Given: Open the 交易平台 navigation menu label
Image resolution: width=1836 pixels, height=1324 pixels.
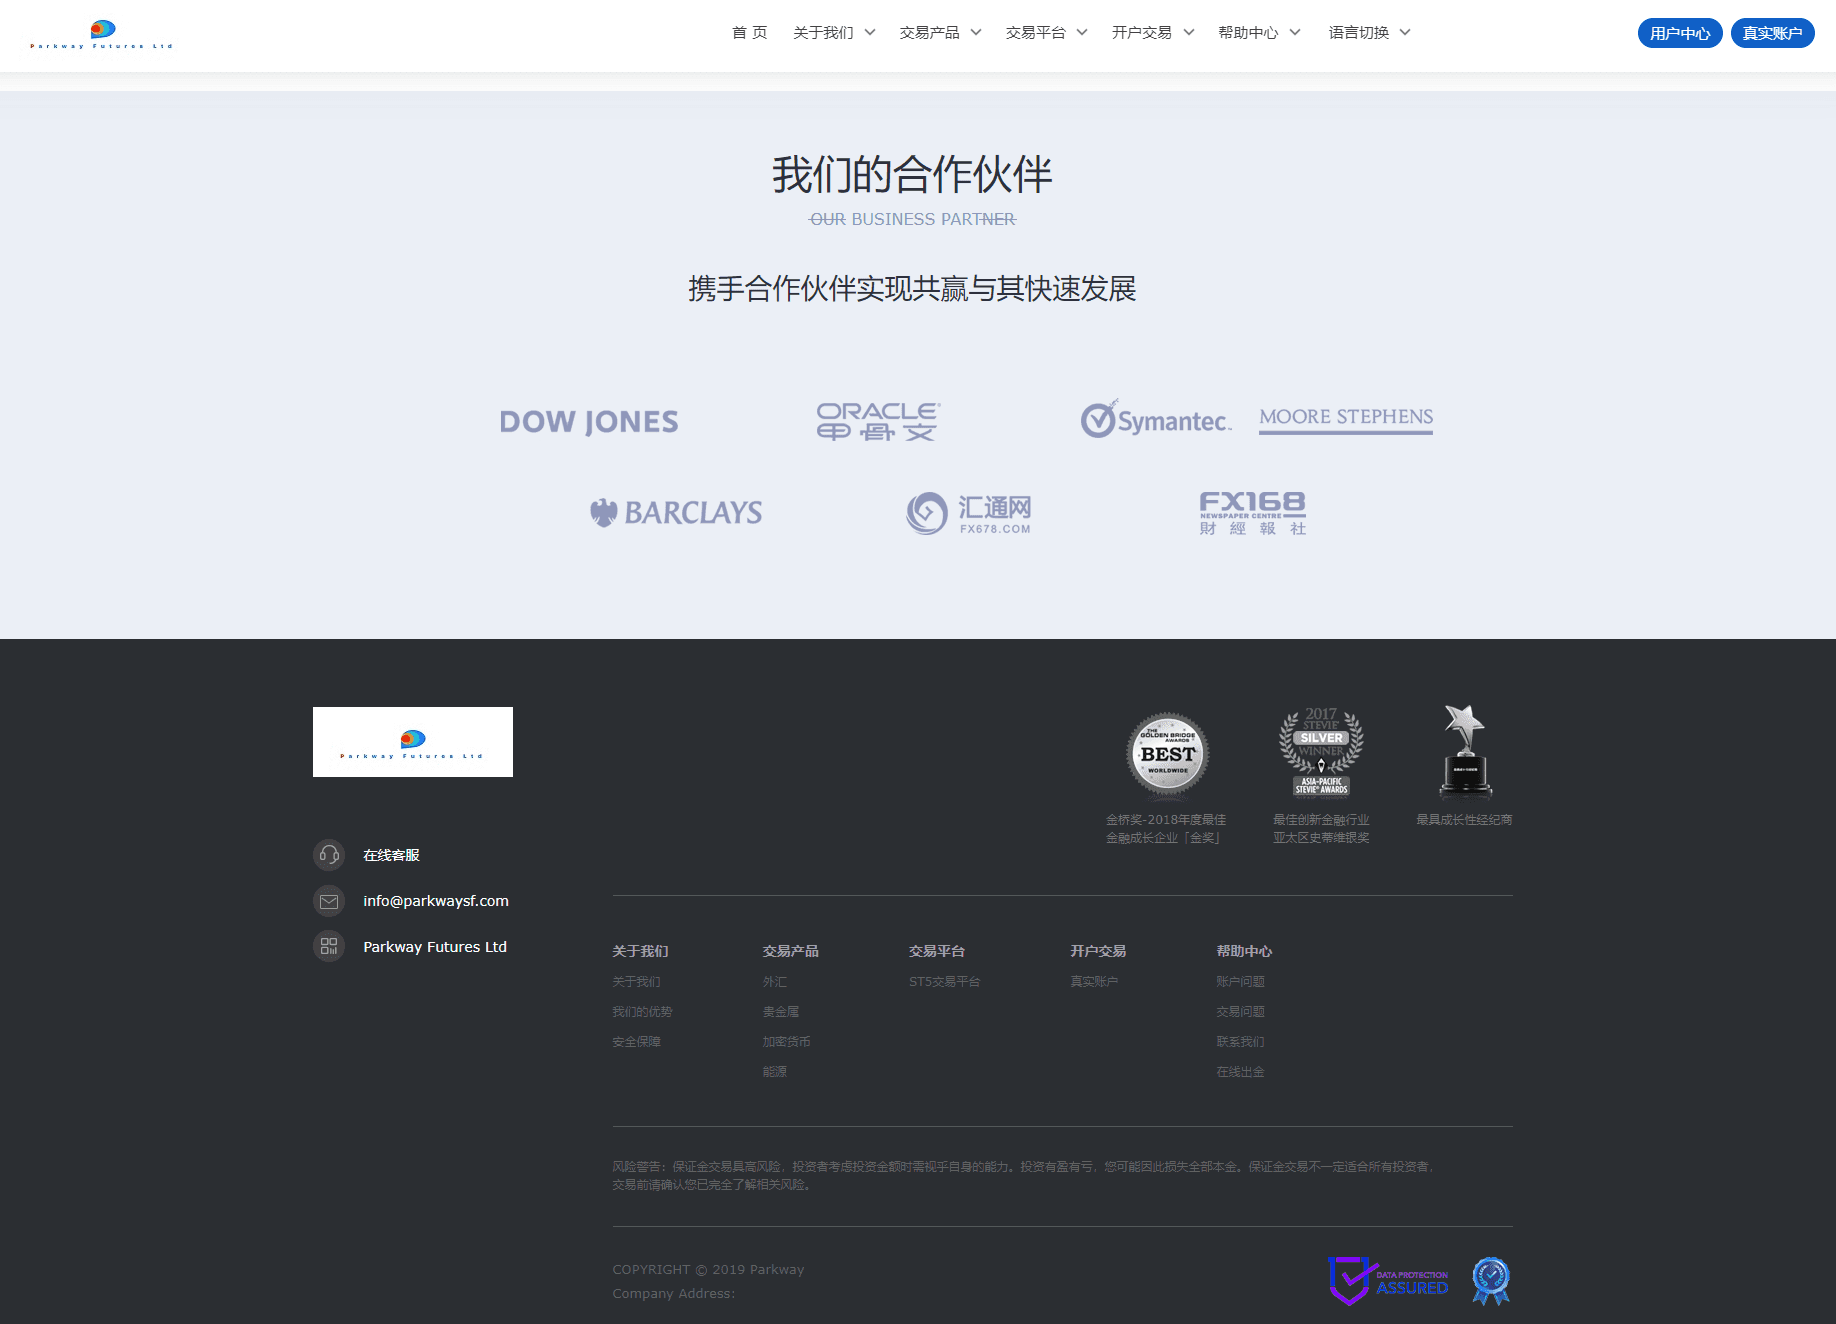Looking at the screenshot, I should tap(1036, 33).
